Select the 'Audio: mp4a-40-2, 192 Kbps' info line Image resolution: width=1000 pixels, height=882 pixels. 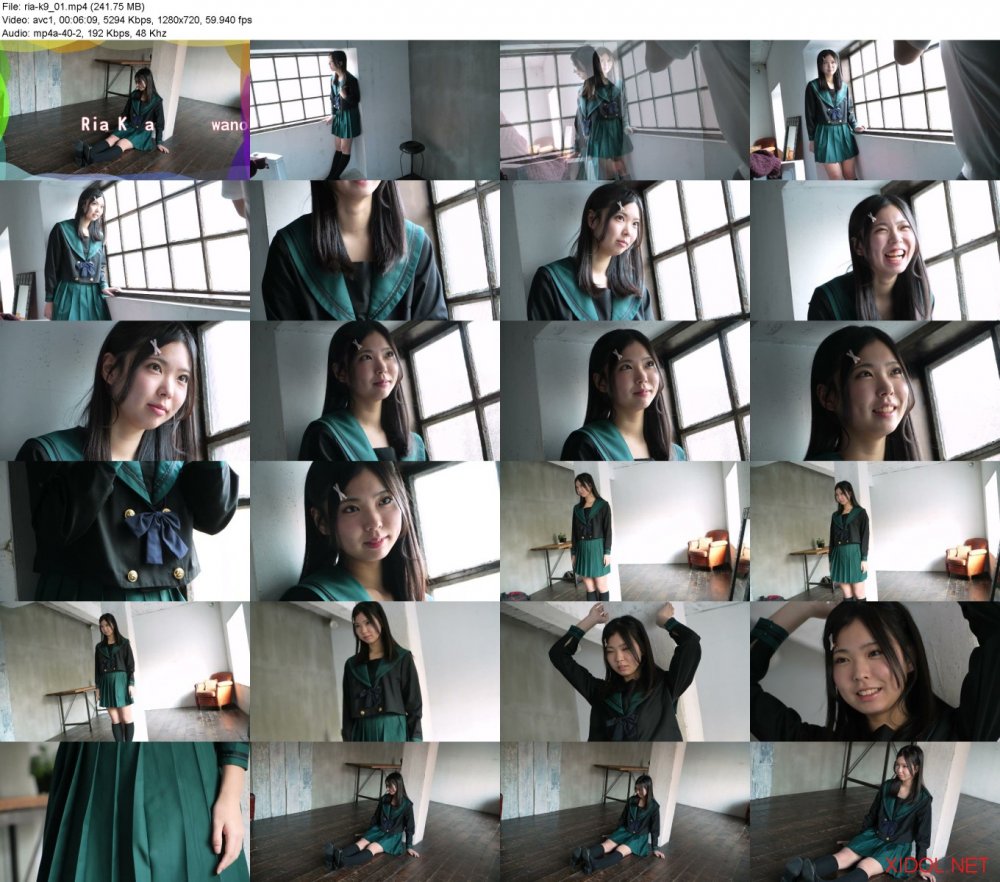(84, 33)
